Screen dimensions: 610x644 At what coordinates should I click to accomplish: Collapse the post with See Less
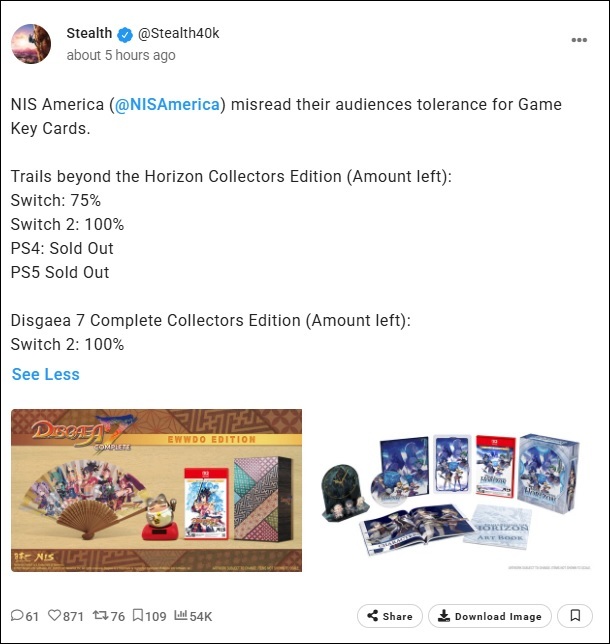[46, 374]
